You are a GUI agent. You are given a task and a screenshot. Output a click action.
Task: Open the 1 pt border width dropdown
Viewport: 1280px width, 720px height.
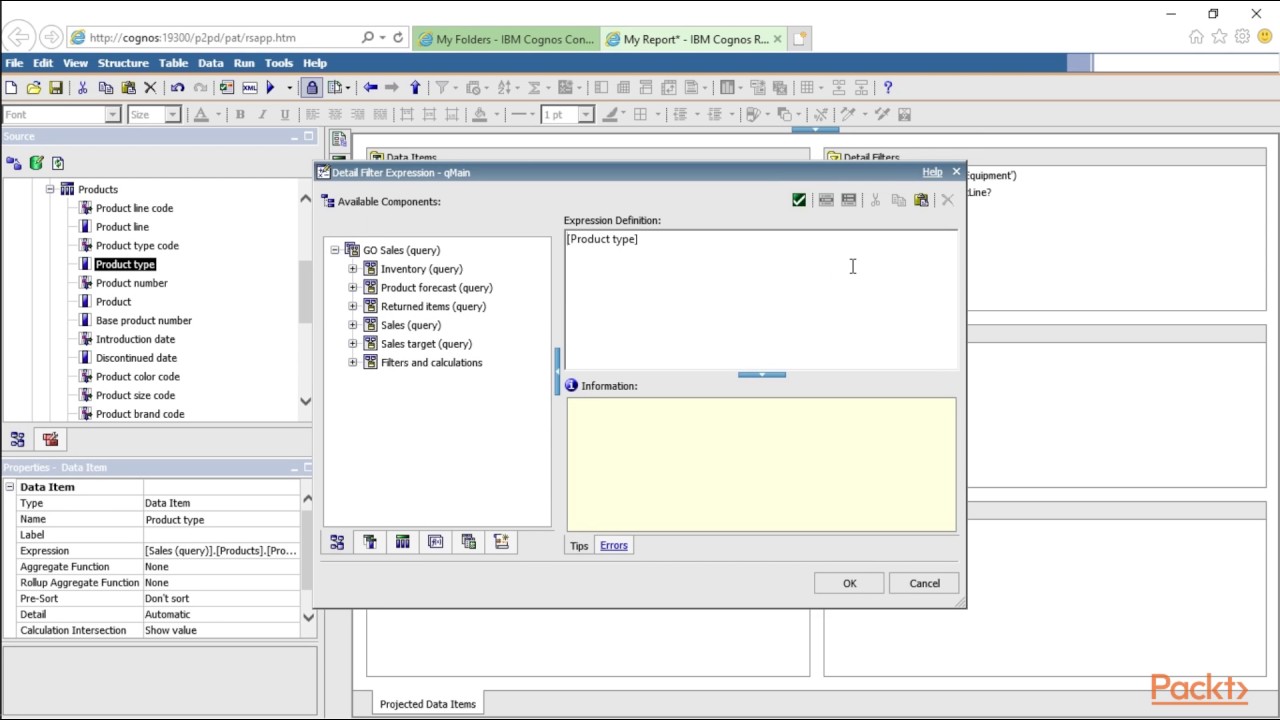click(x=586, y=115)
